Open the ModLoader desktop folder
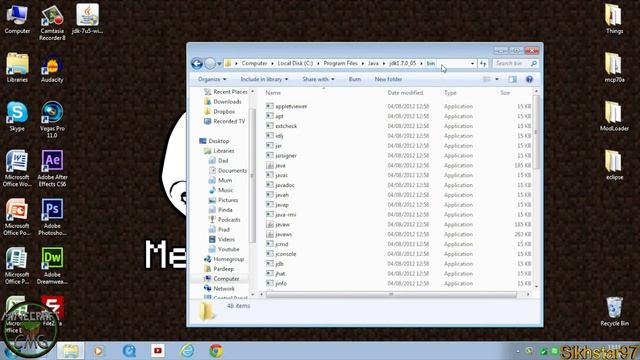This screenshot has width=640, height=360. point(614,117)
